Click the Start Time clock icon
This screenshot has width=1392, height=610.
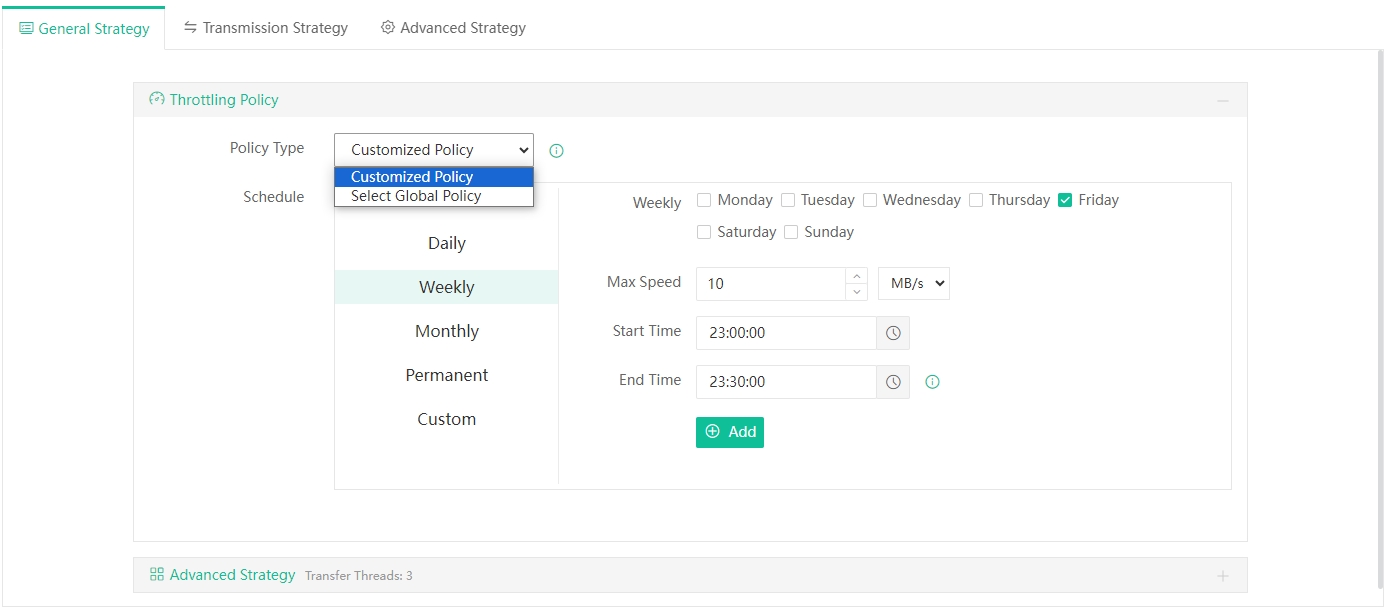(893, 333)
